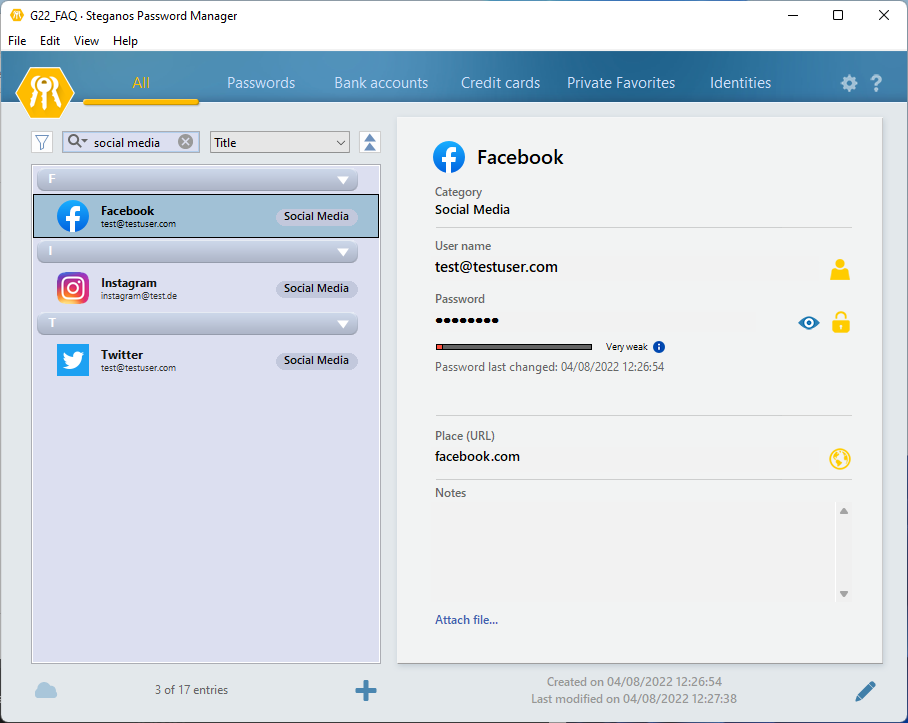Reveal password with the eye icon

(809, 322)
